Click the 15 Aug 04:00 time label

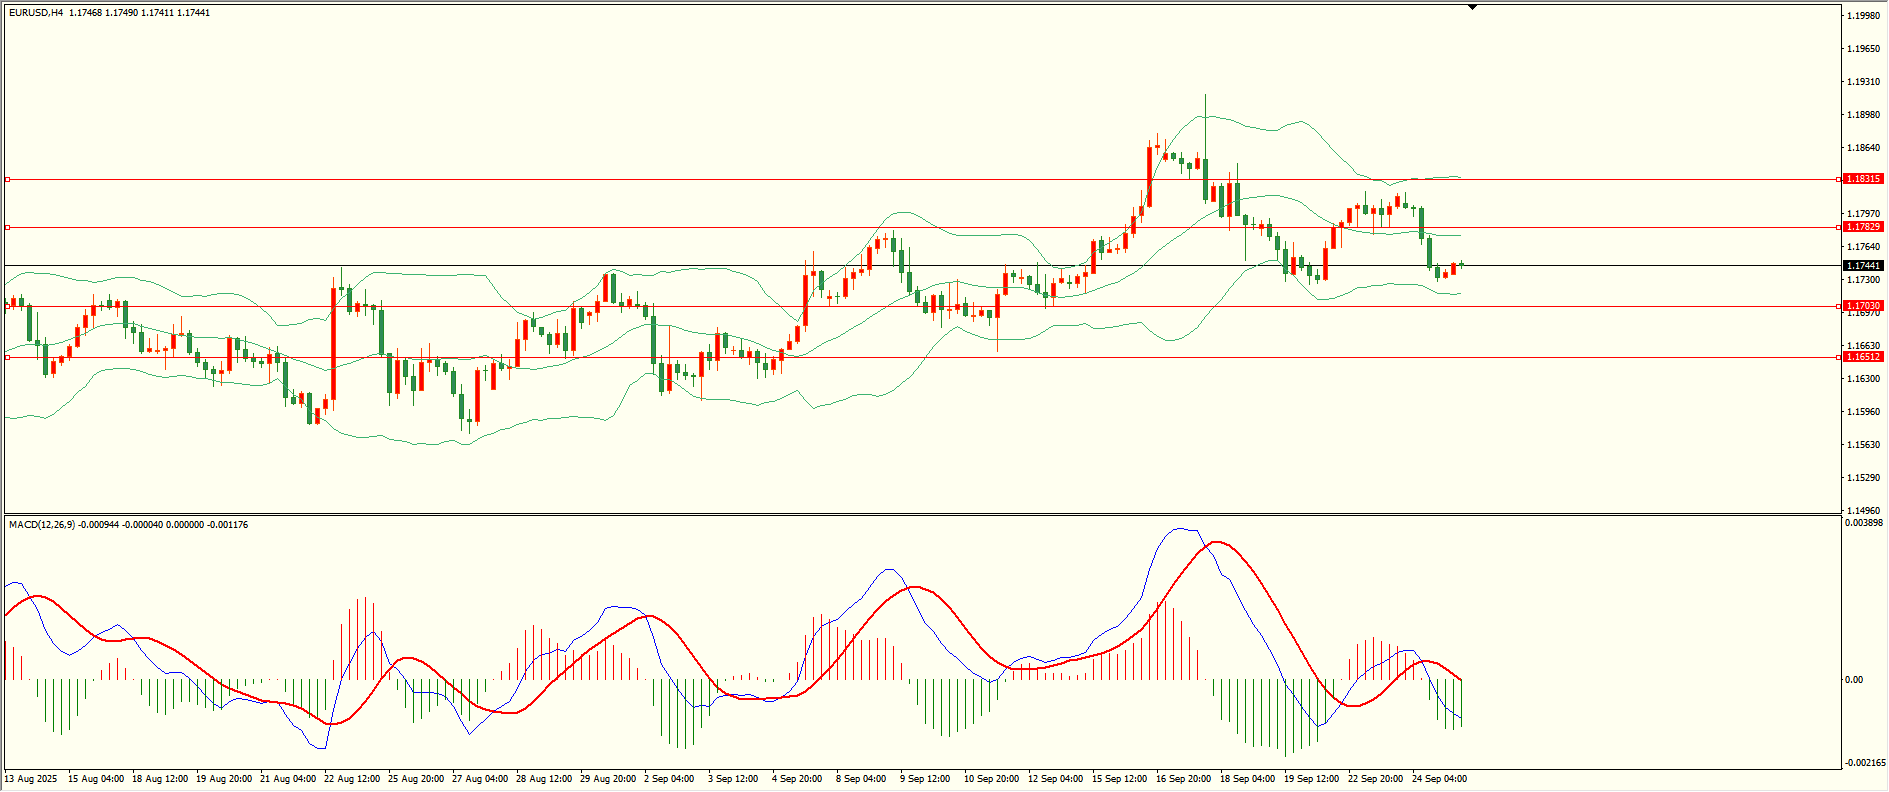pos(96,779)
